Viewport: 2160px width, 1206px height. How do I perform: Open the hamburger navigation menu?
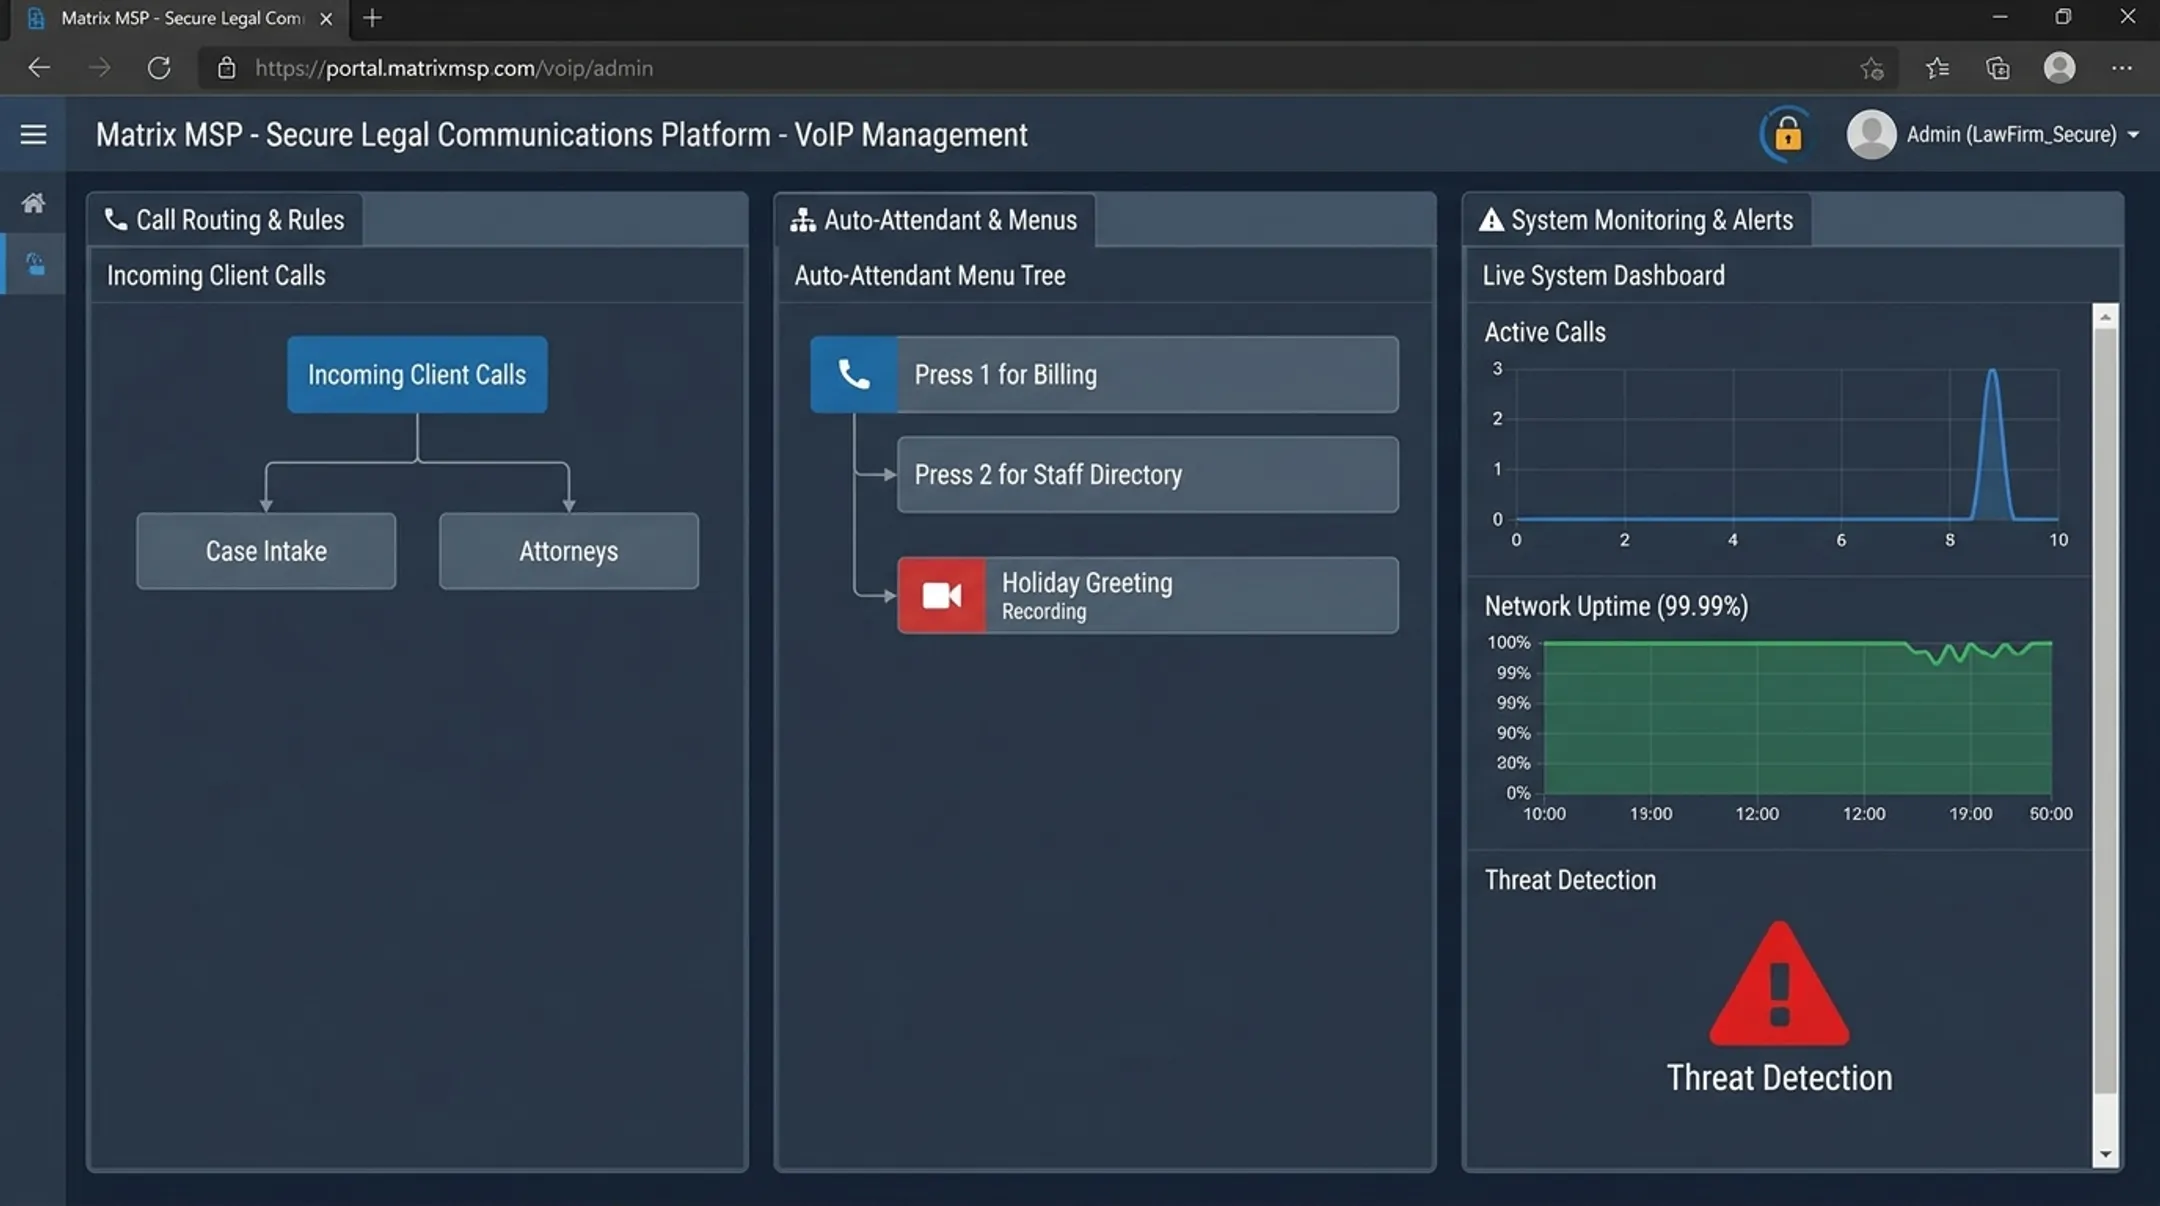click(33, 134)
